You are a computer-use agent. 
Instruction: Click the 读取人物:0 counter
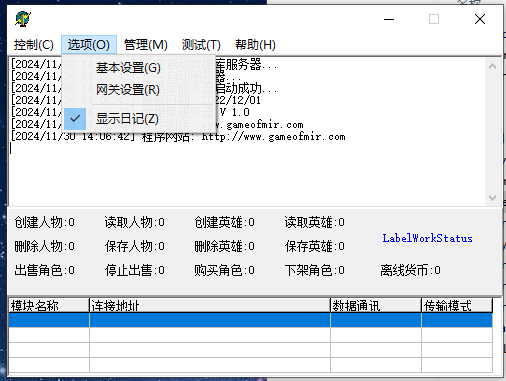click(x=135, y=222)
